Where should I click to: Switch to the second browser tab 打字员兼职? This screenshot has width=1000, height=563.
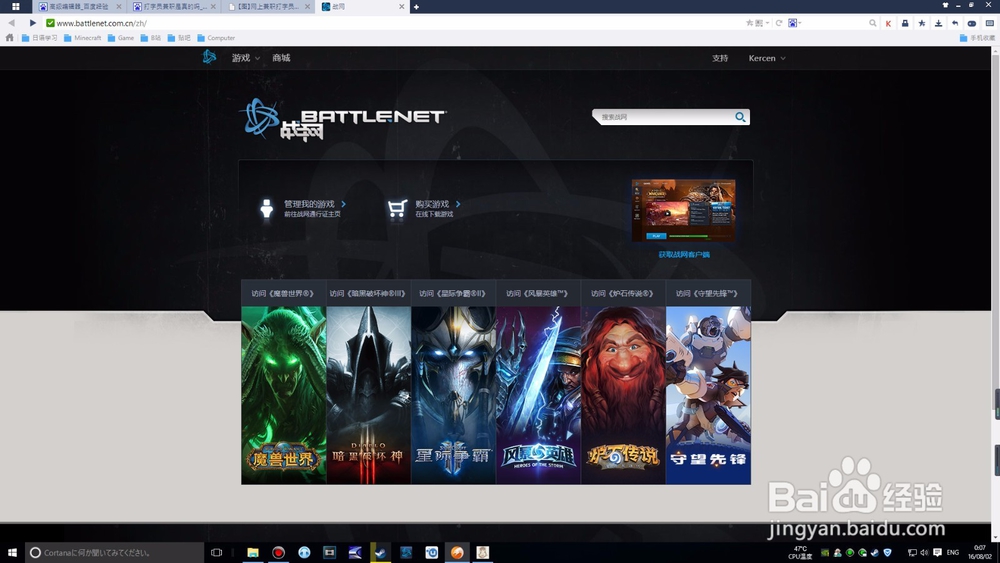pyautogui.click(x=173, y=6)
